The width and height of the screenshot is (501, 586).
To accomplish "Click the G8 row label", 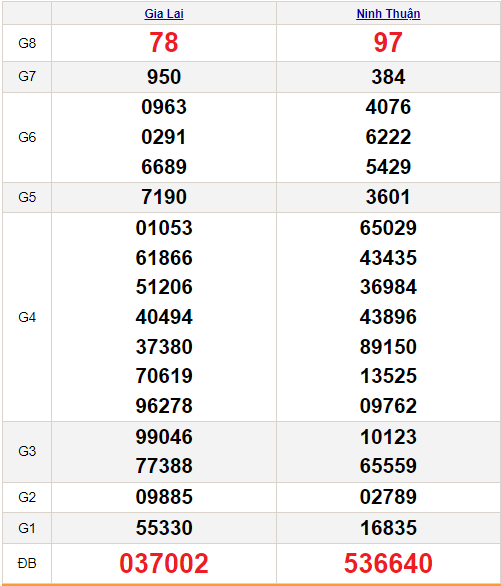I will point(27,43).
